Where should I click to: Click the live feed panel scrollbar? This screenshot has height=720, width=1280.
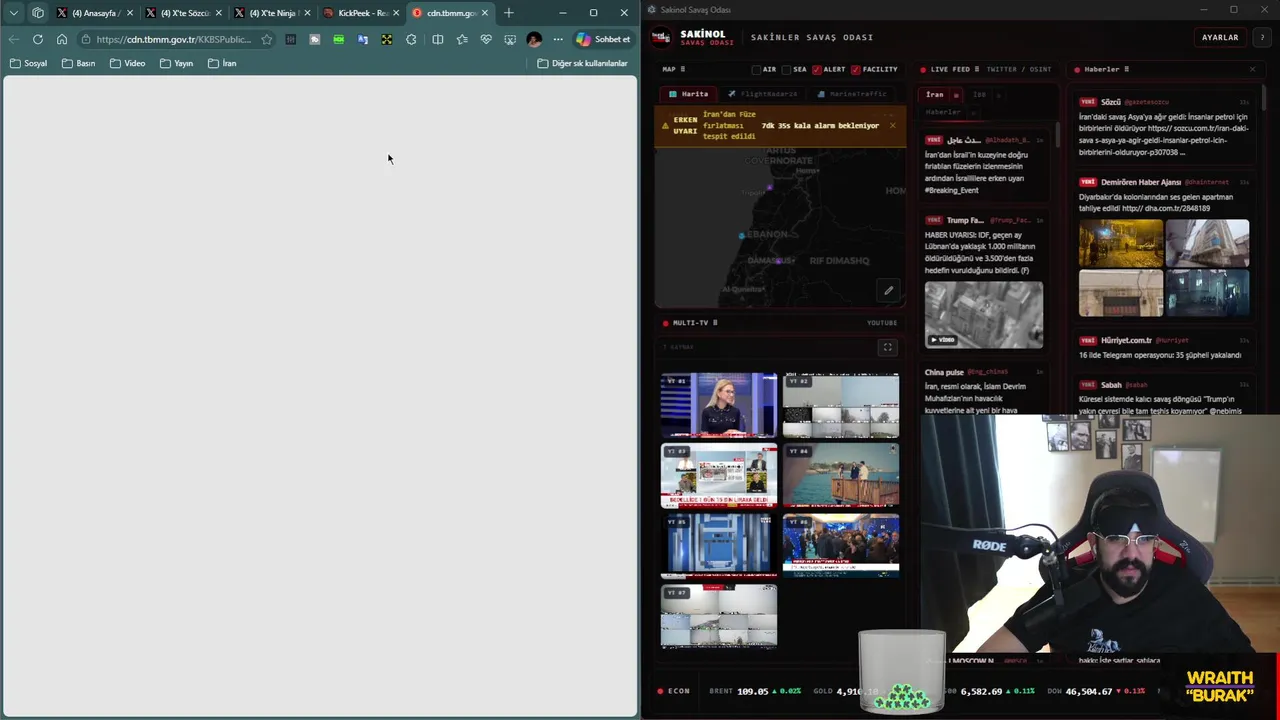point(1057,135)
